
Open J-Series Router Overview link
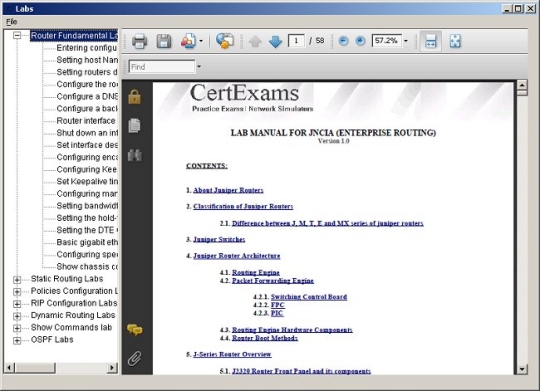coord(232,354)
